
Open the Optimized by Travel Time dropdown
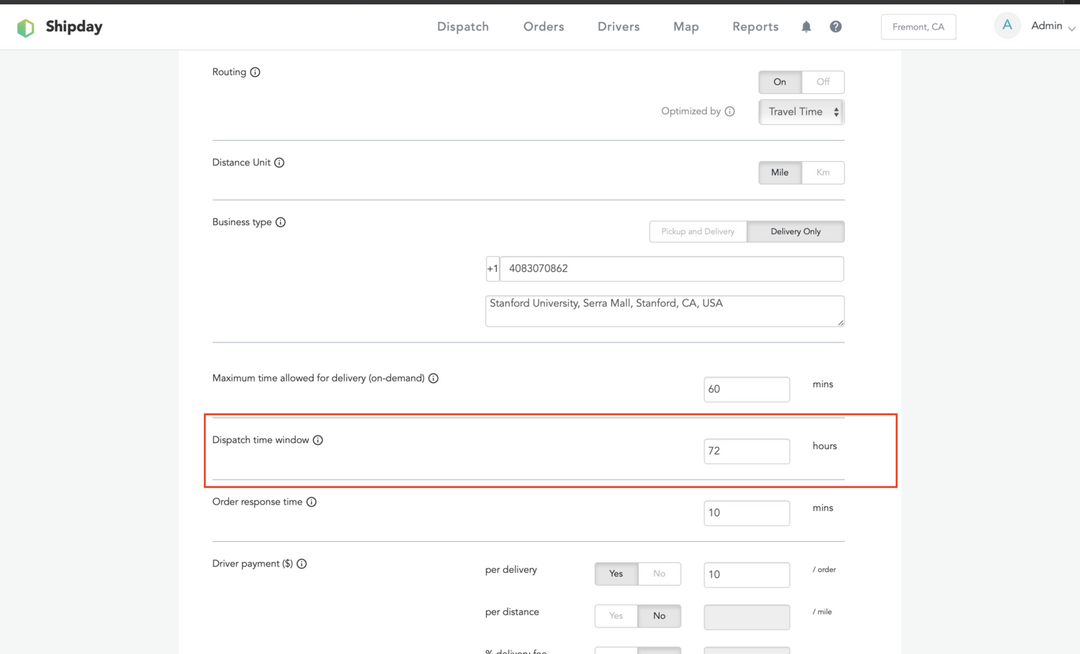[x=802, y=112]
